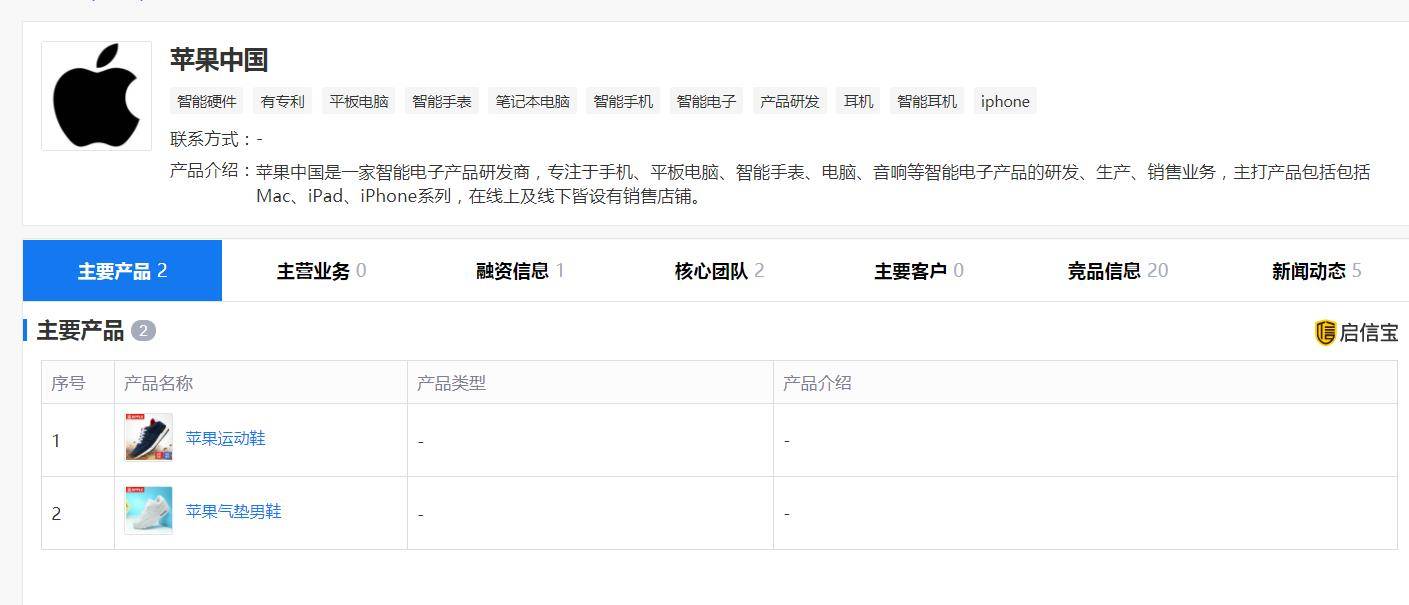Show the 主要客户 tab
Viewport: 1409px width, 605px height.
(x=918, y=271)
